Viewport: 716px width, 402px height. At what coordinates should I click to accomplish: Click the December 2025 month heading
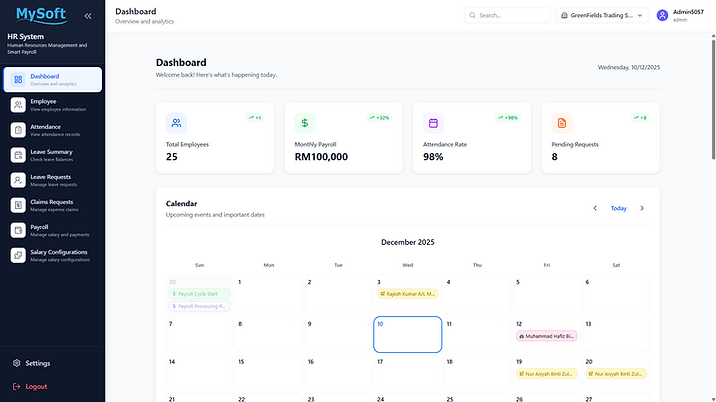point(408,242)
